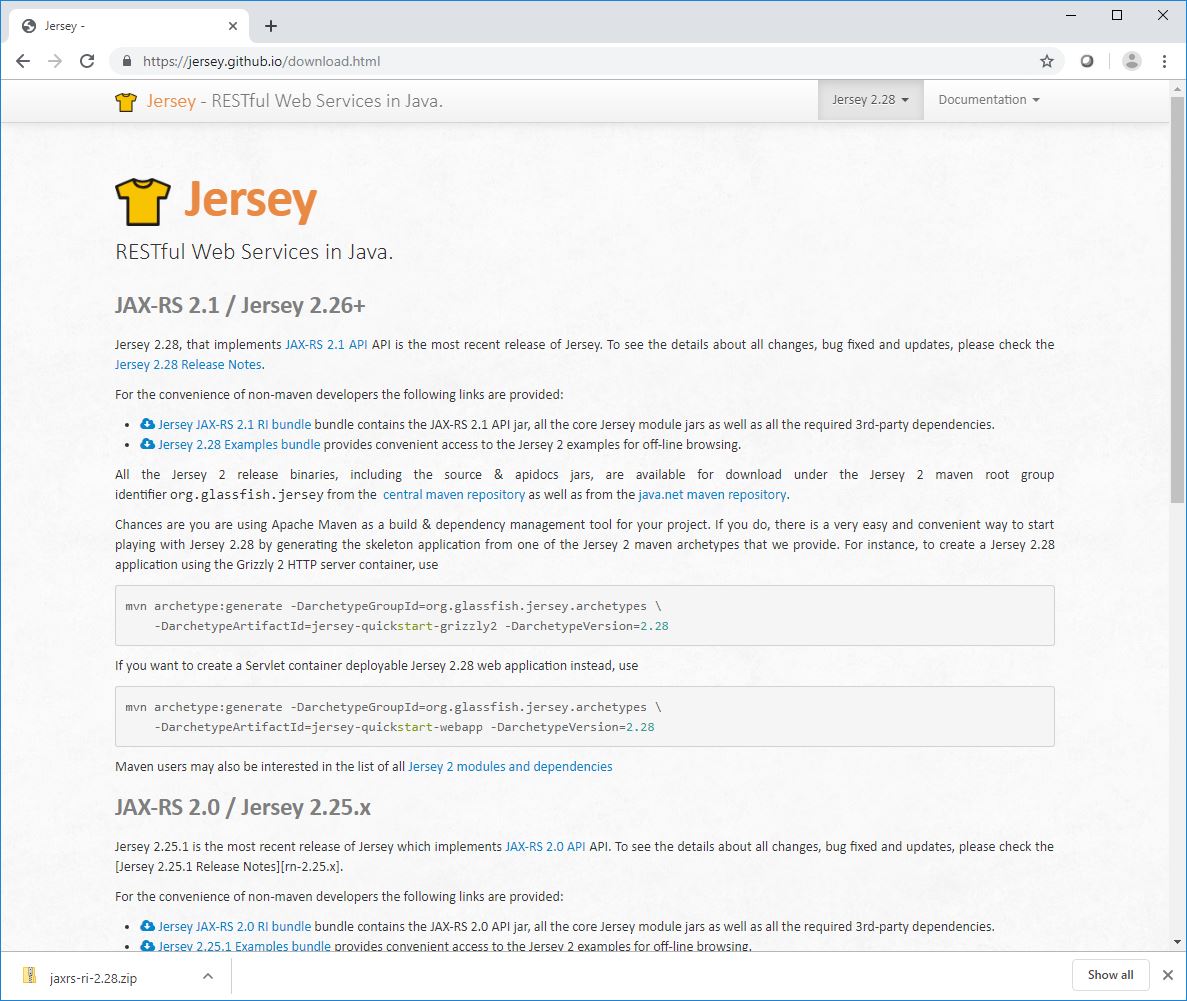
Task: Close the Jersey browser tab
Action: (x=232, y=26)
